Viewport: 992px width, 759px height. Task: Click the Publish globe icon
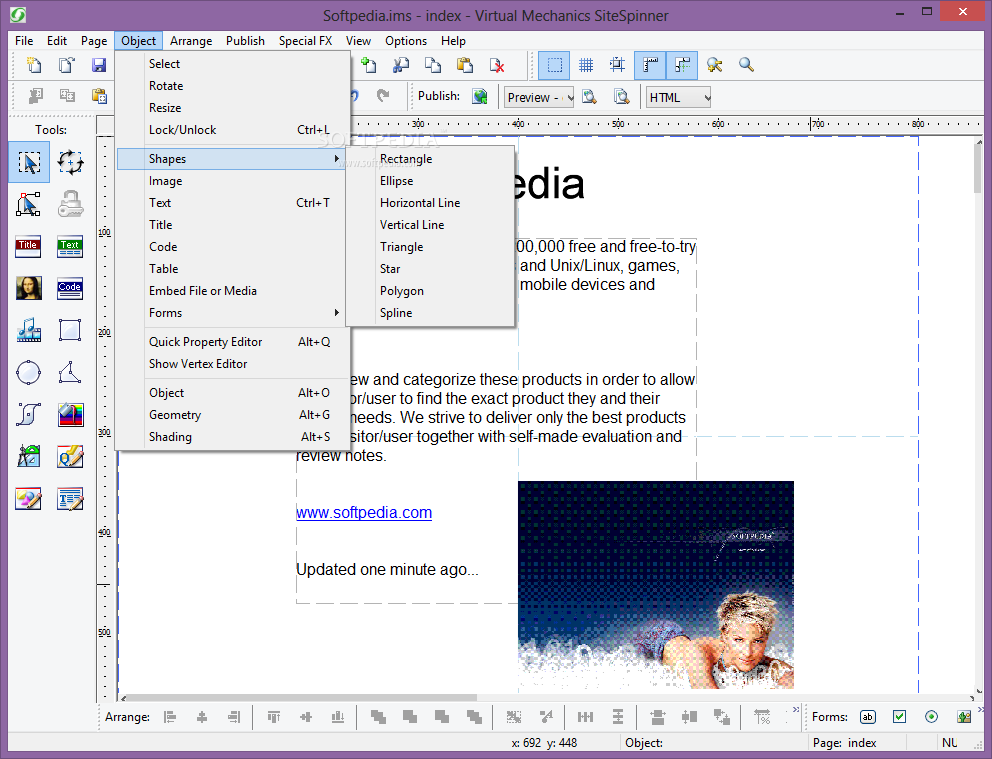[x=480, y=96]
